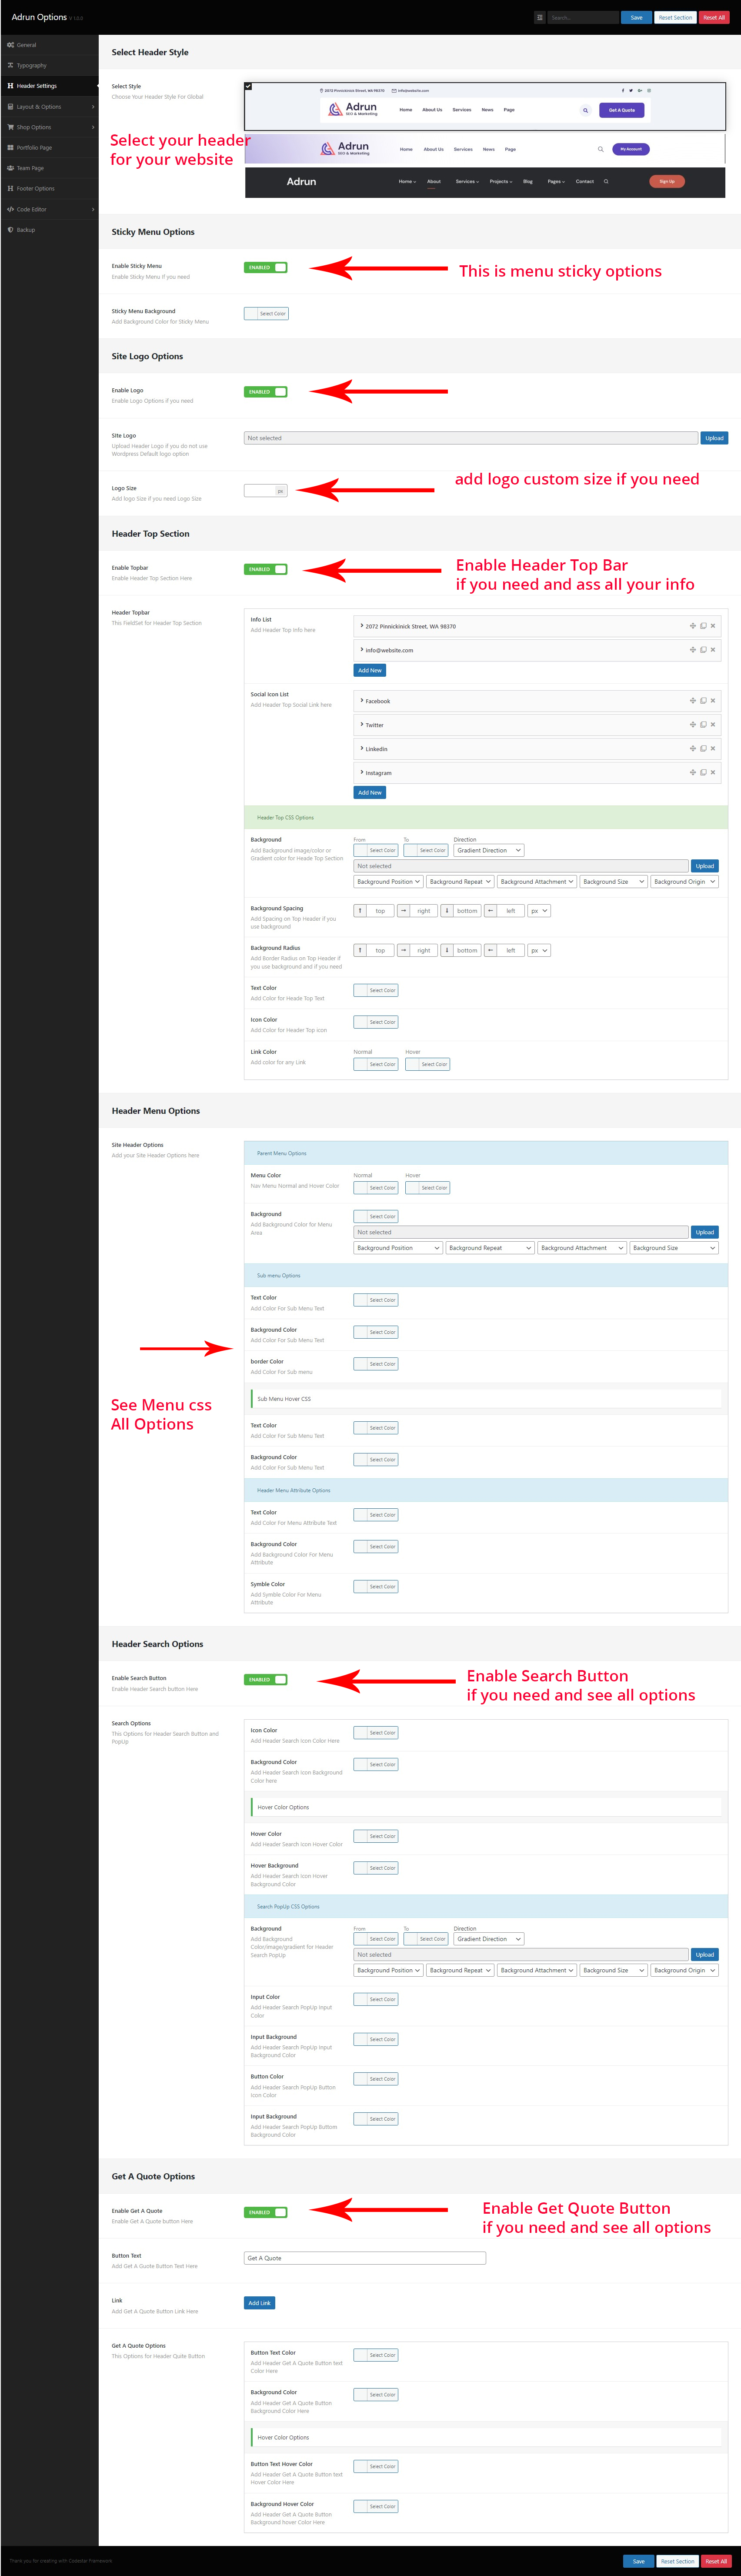Toggle the Enable Search Button switch

pos(266,1679)
